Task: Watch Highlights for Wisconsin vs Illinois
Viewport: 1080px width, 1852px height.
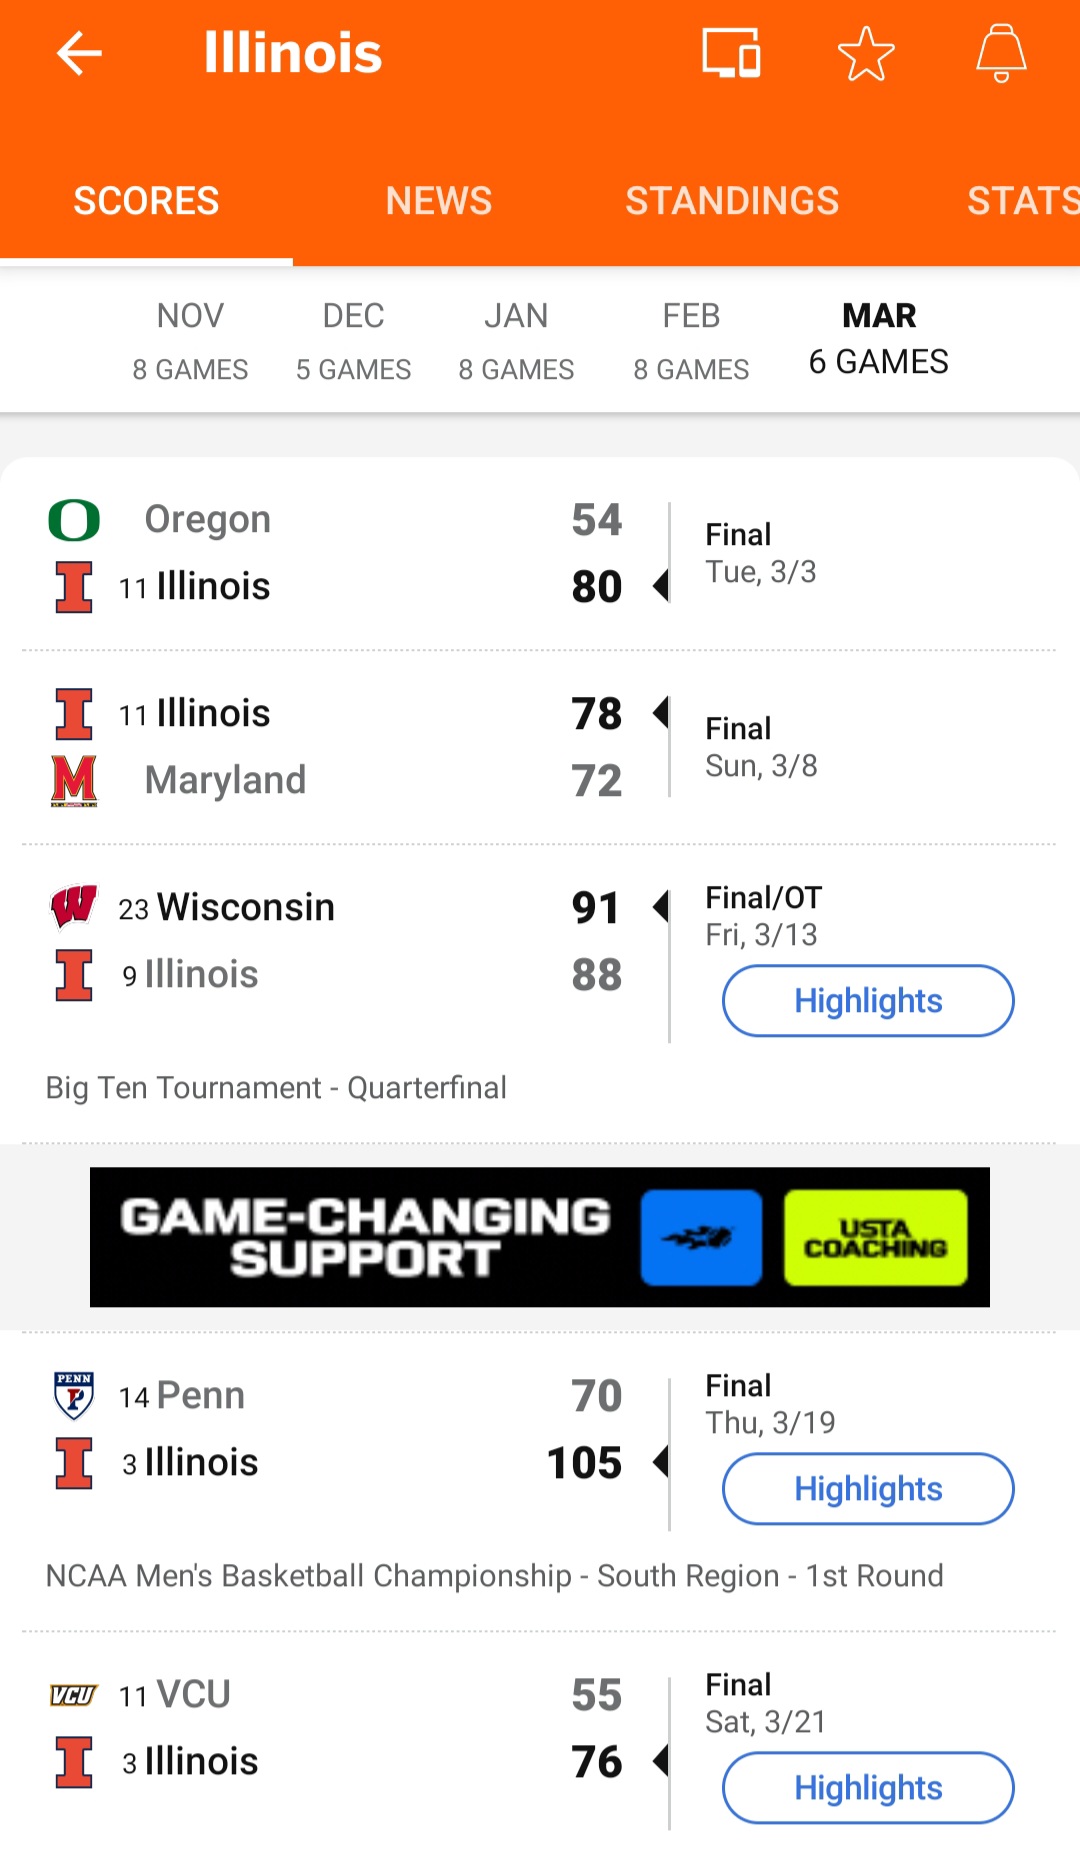Action: (x=868, y=1001)
